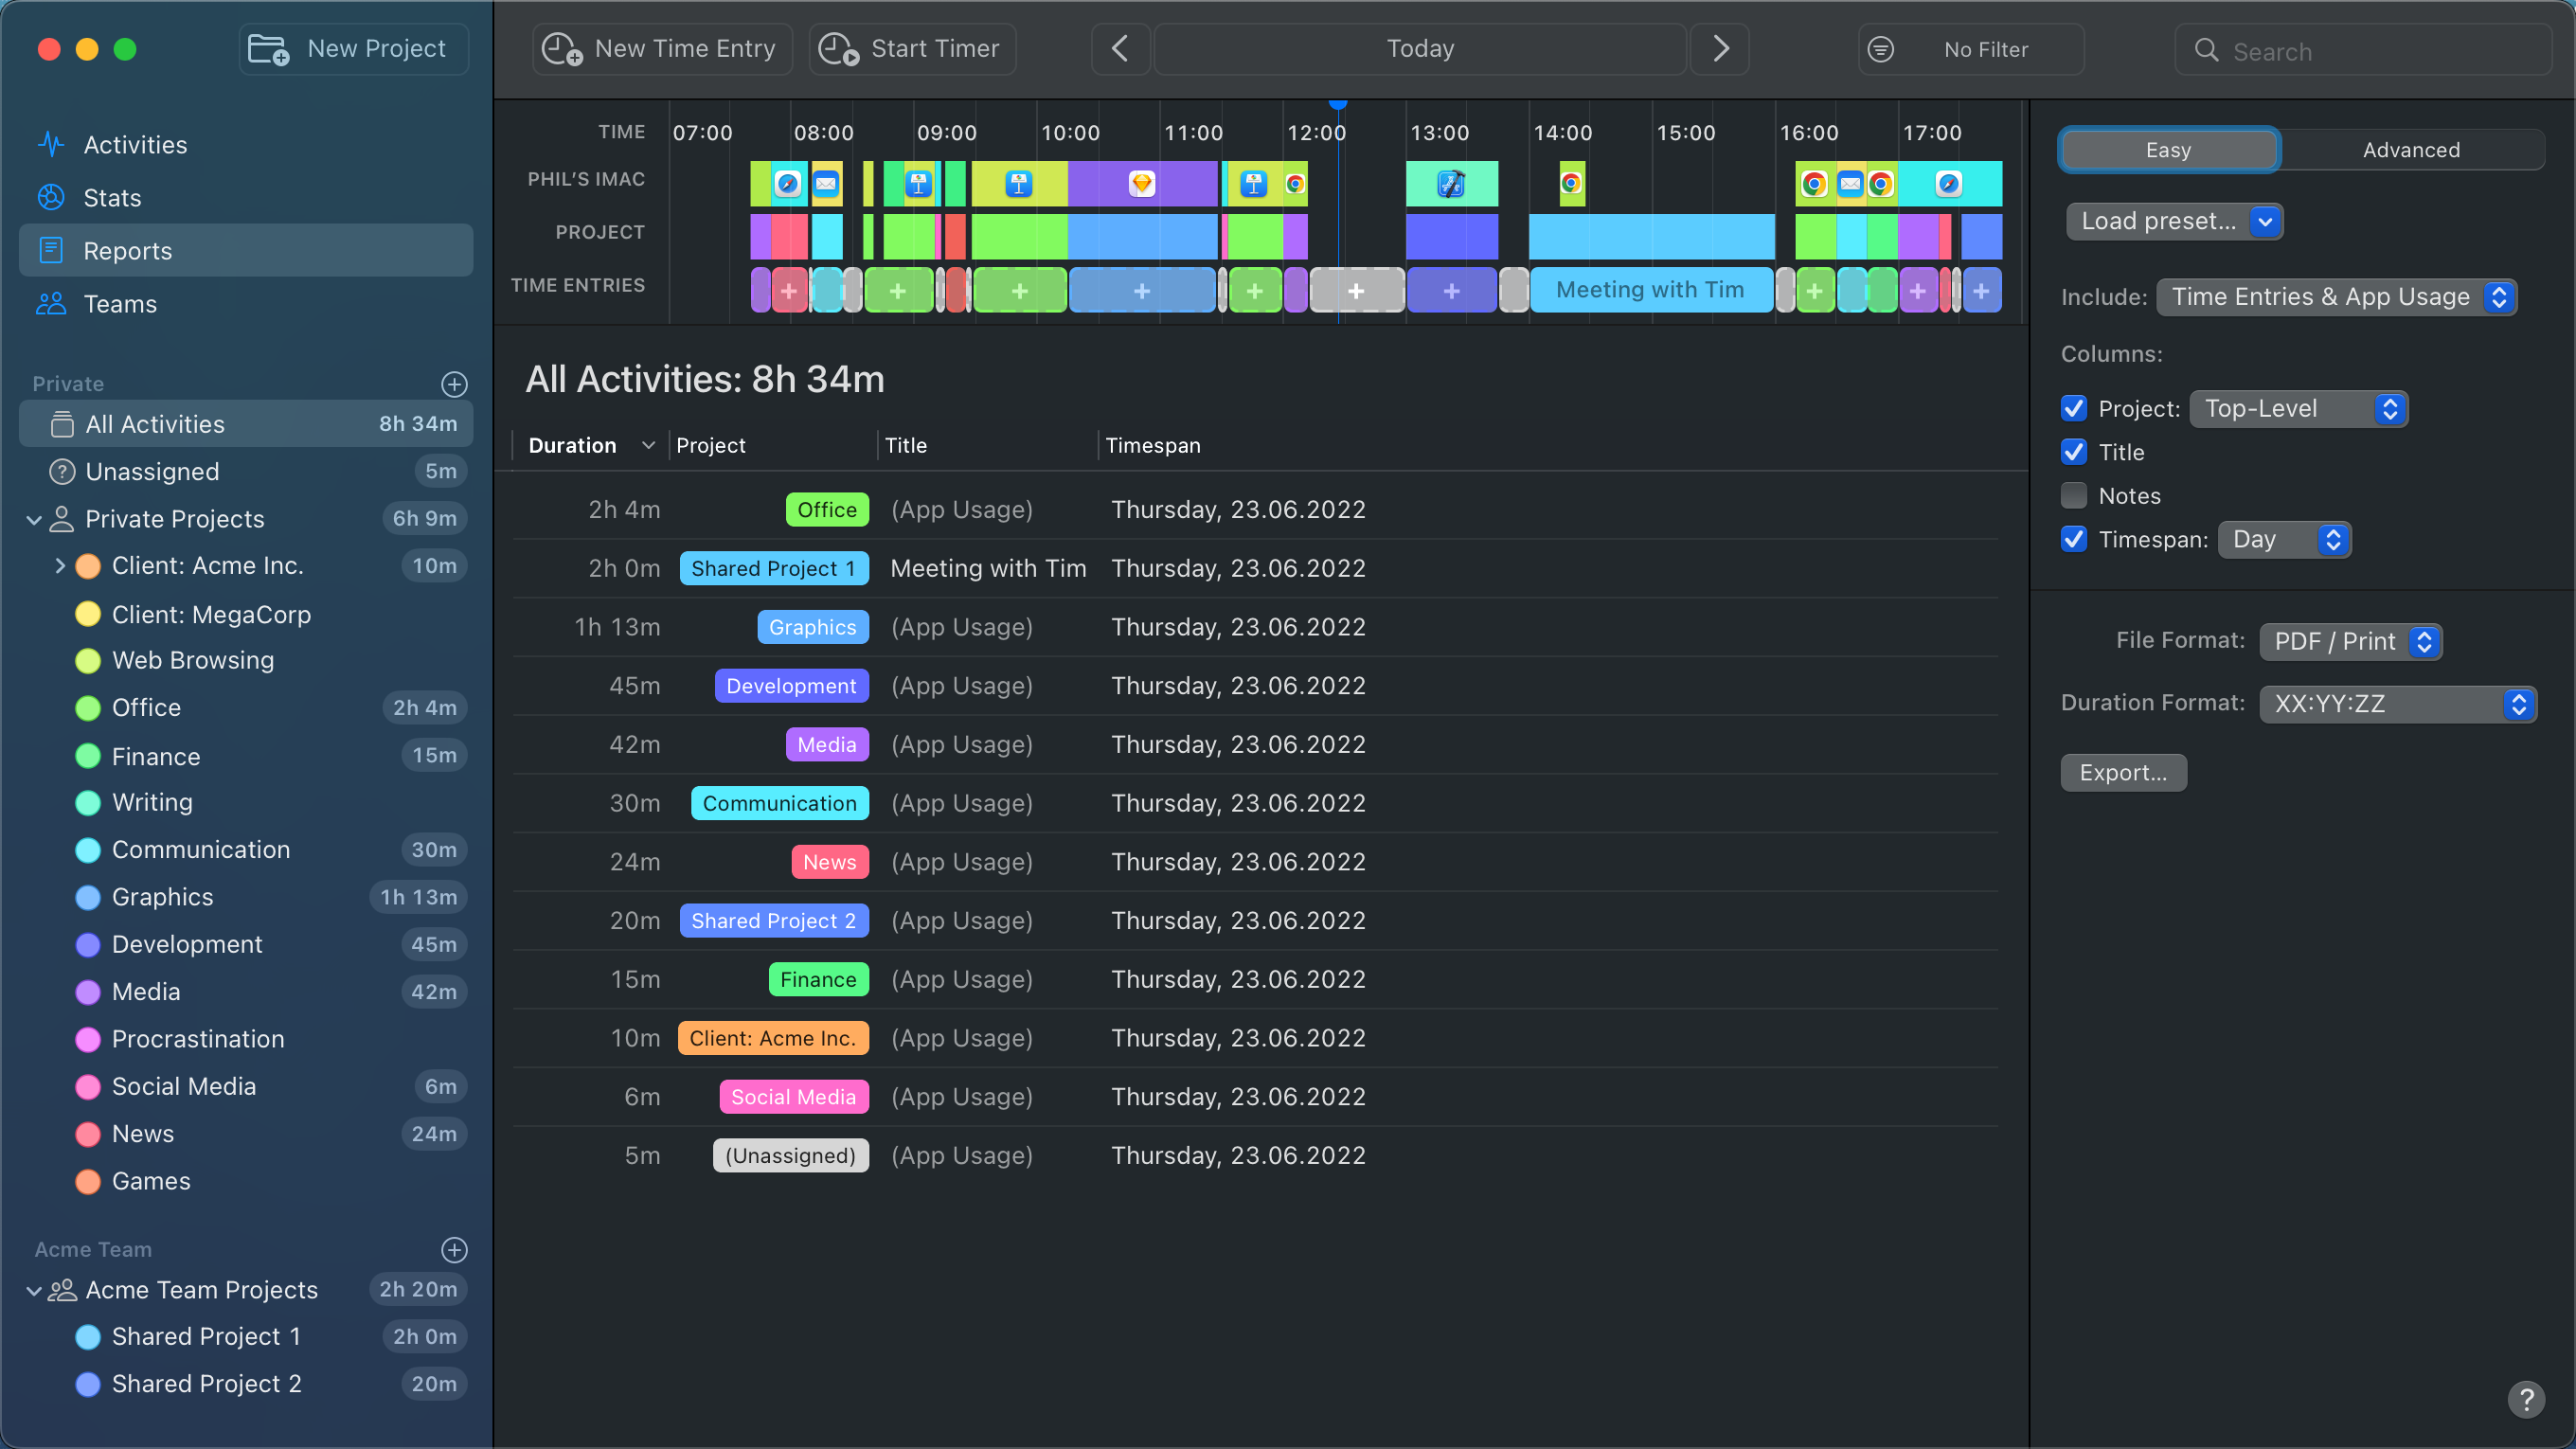
Task: Go to previous day with left arrow
Action: pos(1120,49)
